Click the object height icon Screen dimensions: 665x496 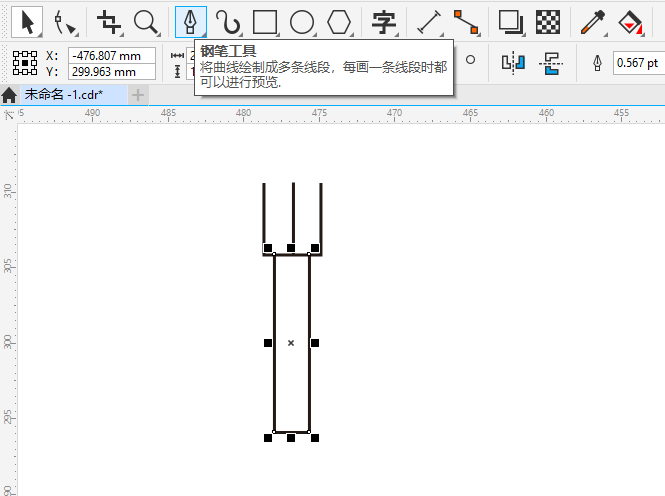pos(177,71)
